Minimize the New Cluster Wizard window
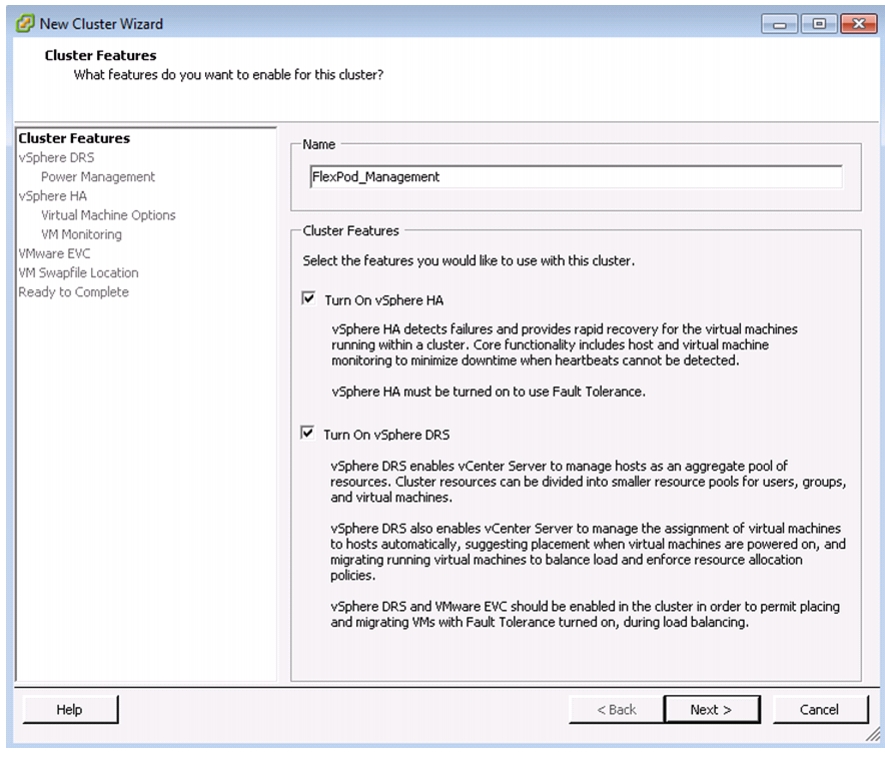 click(779, 24)
